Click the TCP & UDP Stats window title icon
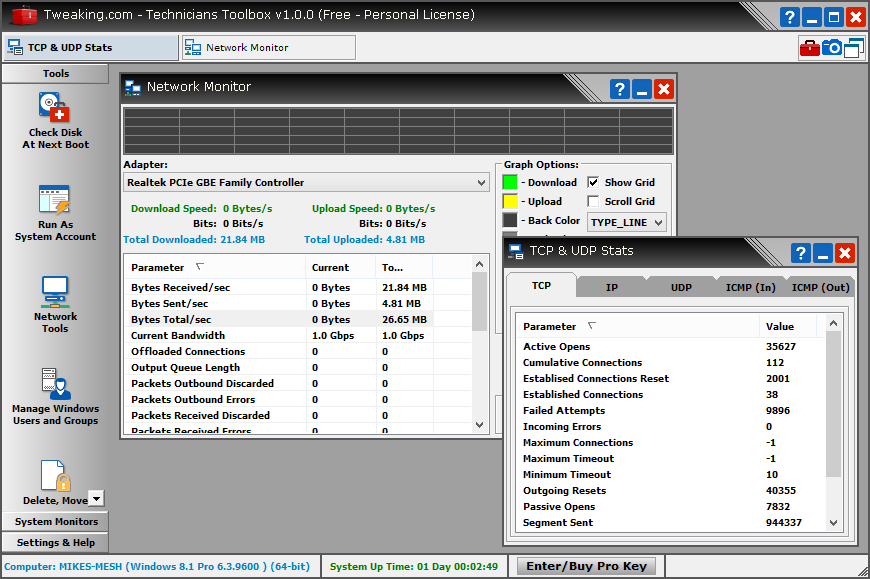 pos(516,252)
